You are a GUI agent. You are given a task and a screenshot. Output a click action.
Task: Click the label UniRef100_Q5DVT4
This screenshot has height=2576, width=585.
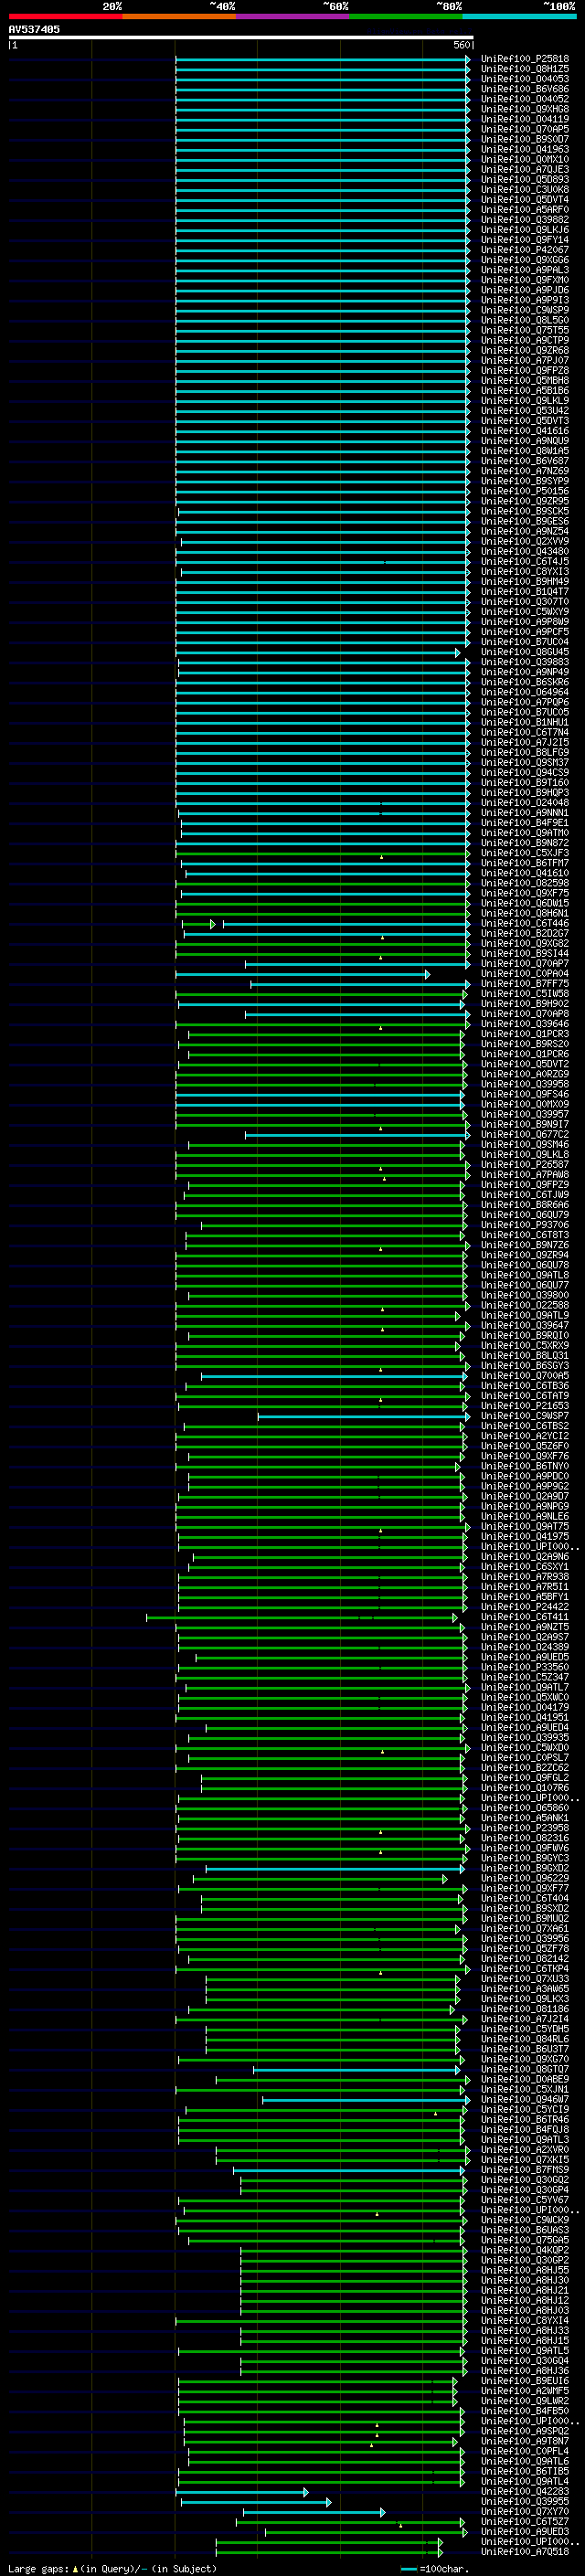(x=525, y=200)
